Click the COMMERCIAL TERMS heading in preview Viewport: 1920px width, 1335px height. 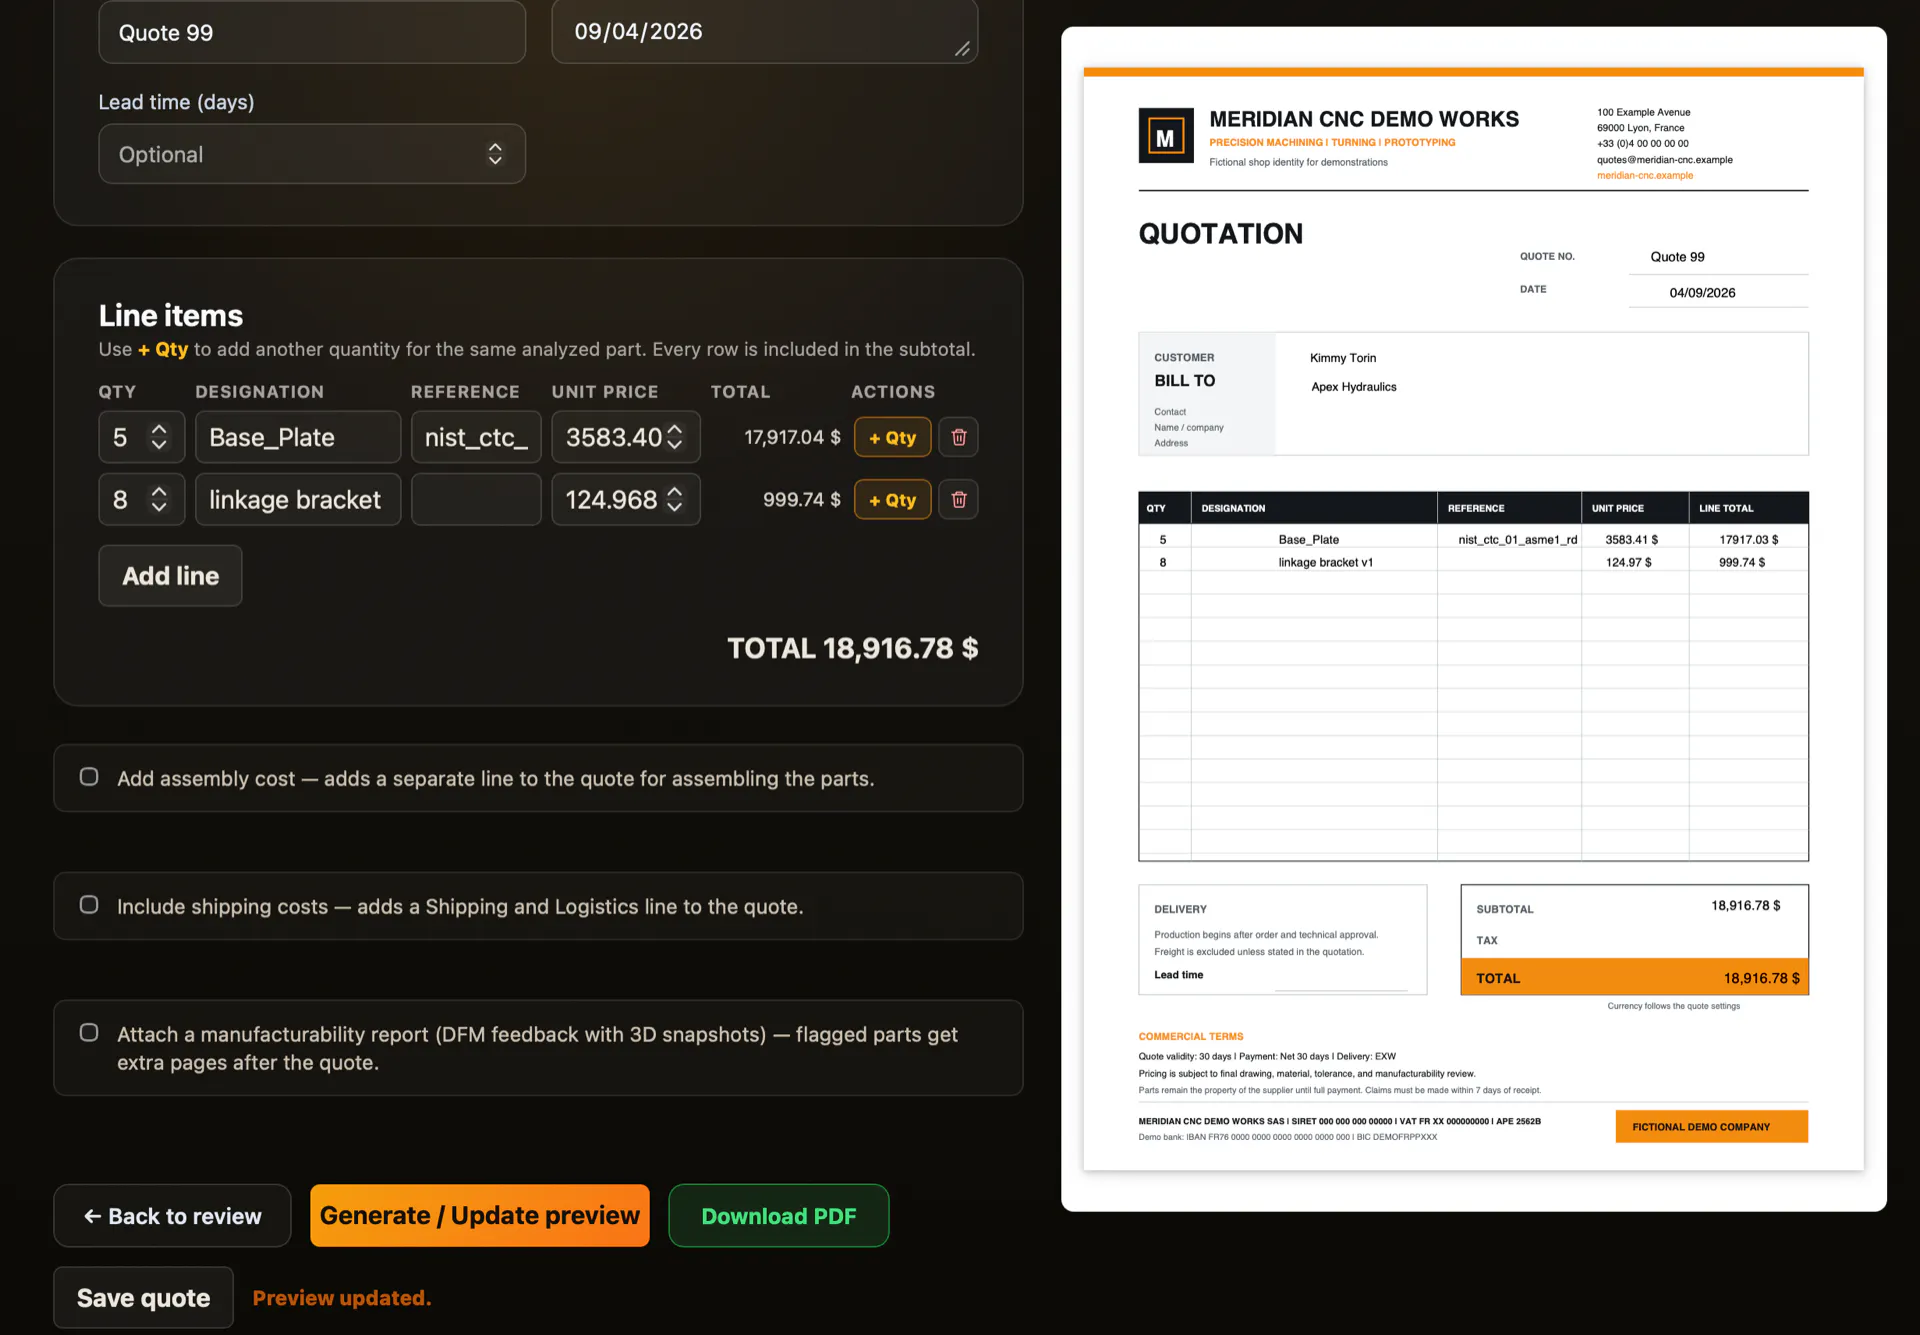tap(1191, 1037)
